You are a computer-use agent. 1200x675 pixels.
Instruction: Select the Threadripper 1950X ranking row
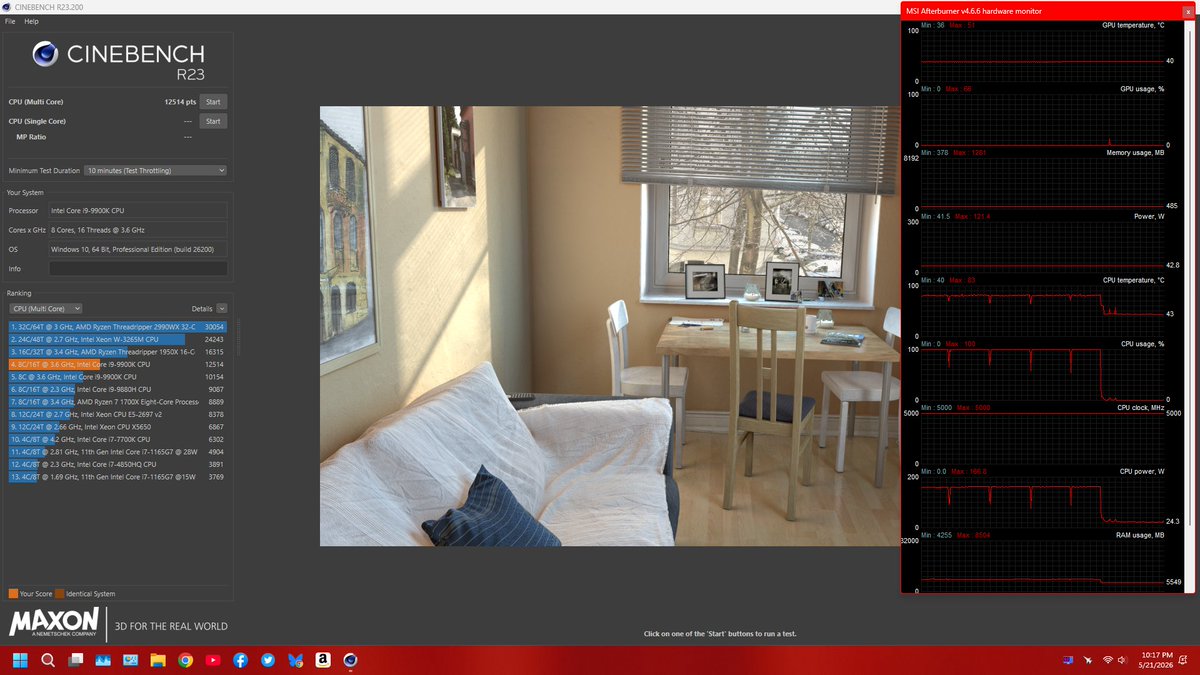(118, 352)
